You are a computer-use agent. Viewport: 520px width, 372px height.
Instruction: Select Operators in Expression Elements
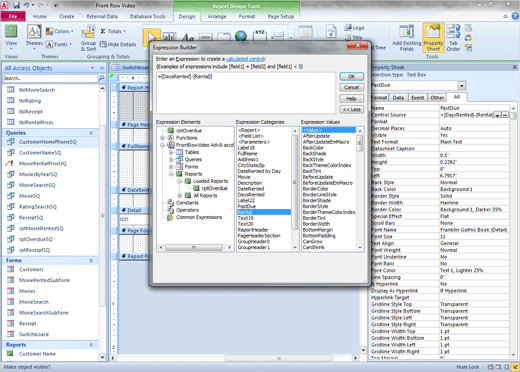(187, 210)
